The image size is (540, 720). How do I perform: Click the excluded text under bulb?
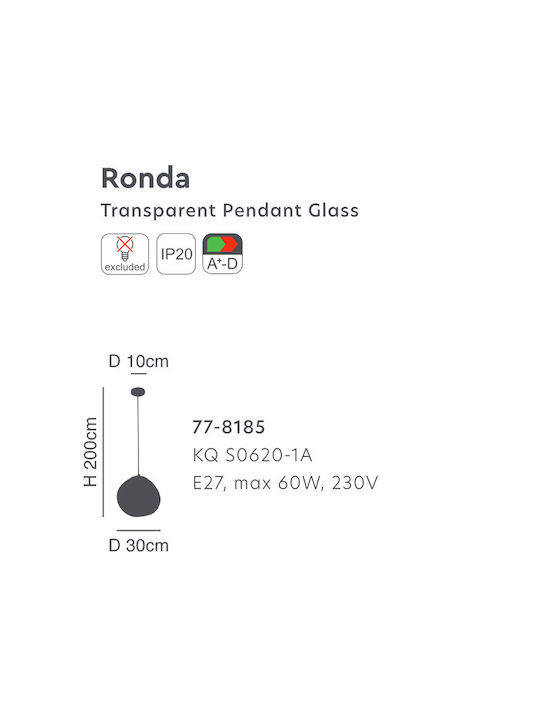(x=125, y=267)
